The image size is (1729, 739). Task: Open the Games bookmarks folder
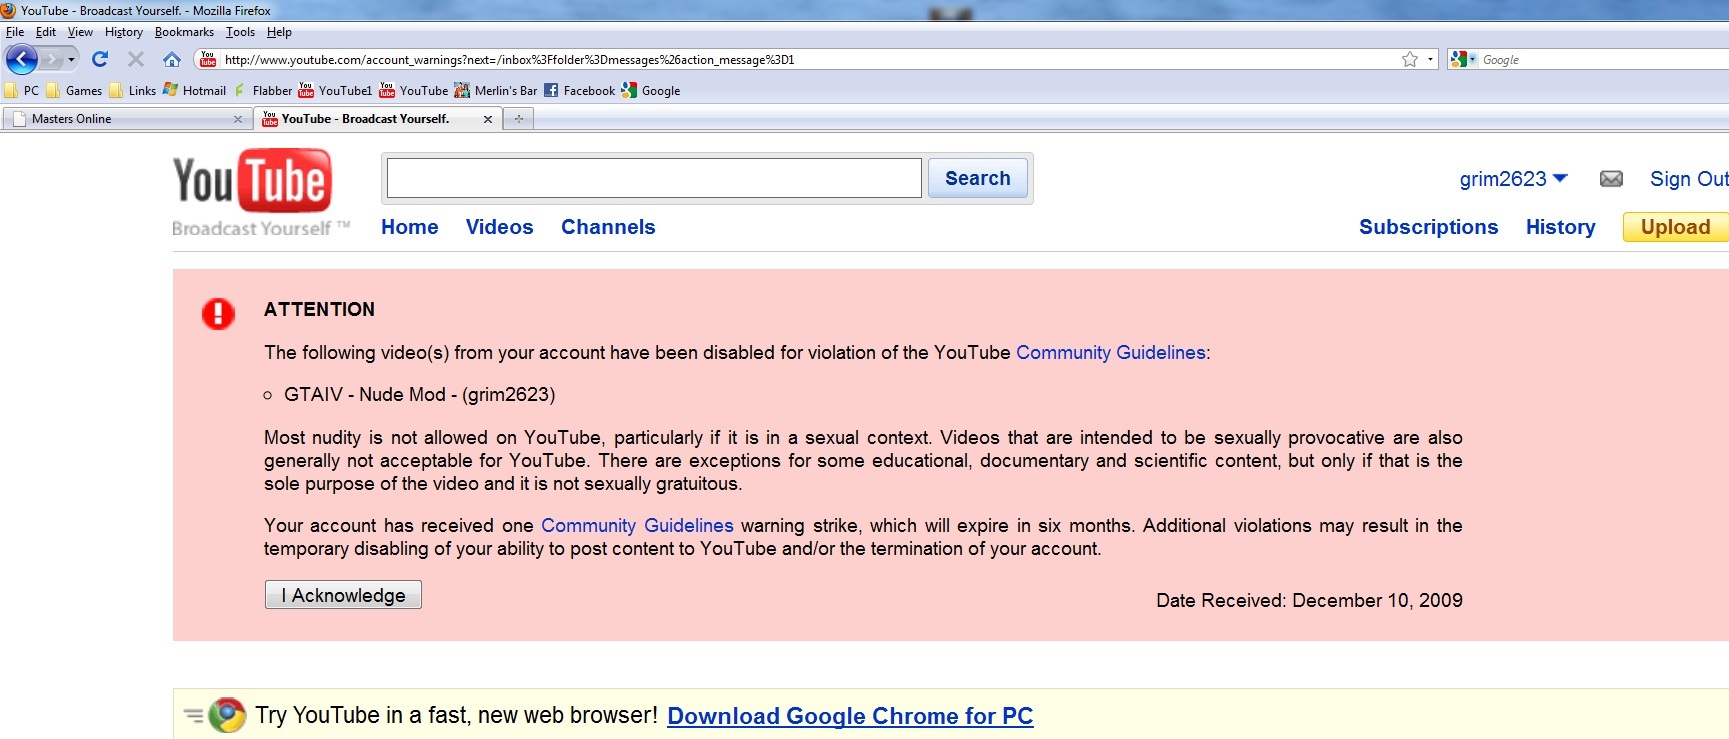[x=74, y=90]
